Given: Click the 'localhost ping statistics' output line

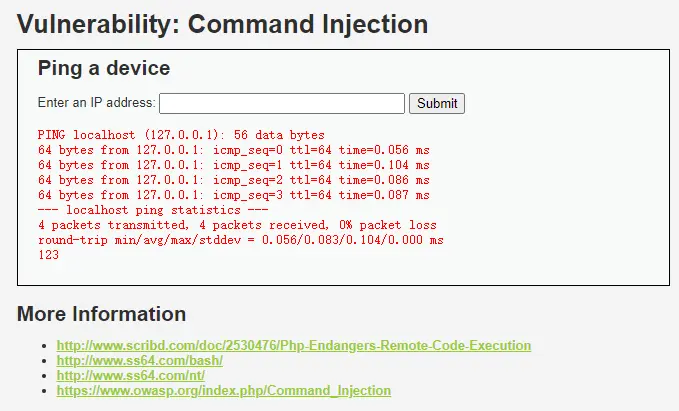Looking at the screenshot, I should tap(153, 210).
